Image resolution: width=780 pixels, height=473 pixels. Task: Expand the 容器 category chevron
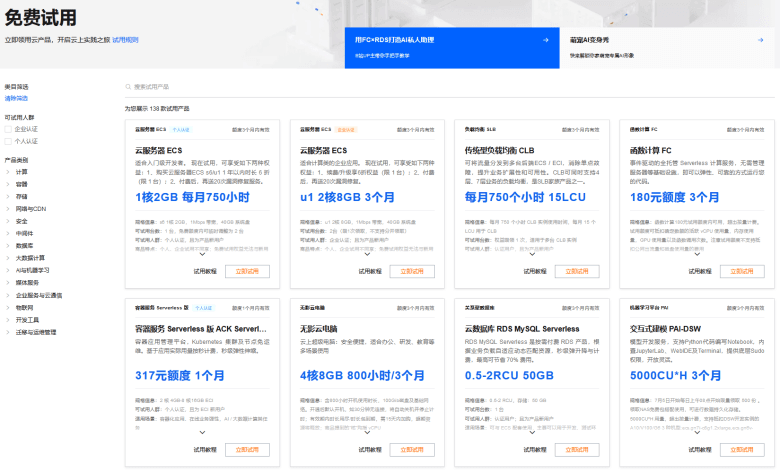tap(7, 185)
